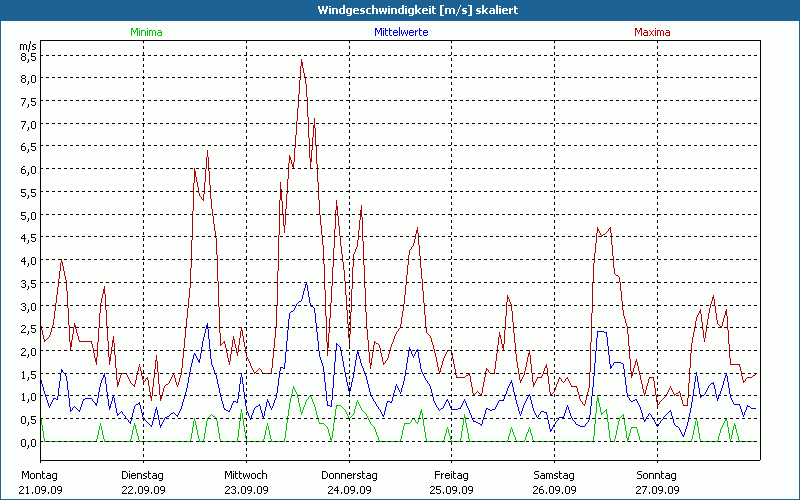Click the Samstag day label
The image size is (800, 500).
click(x=554, y=476)
